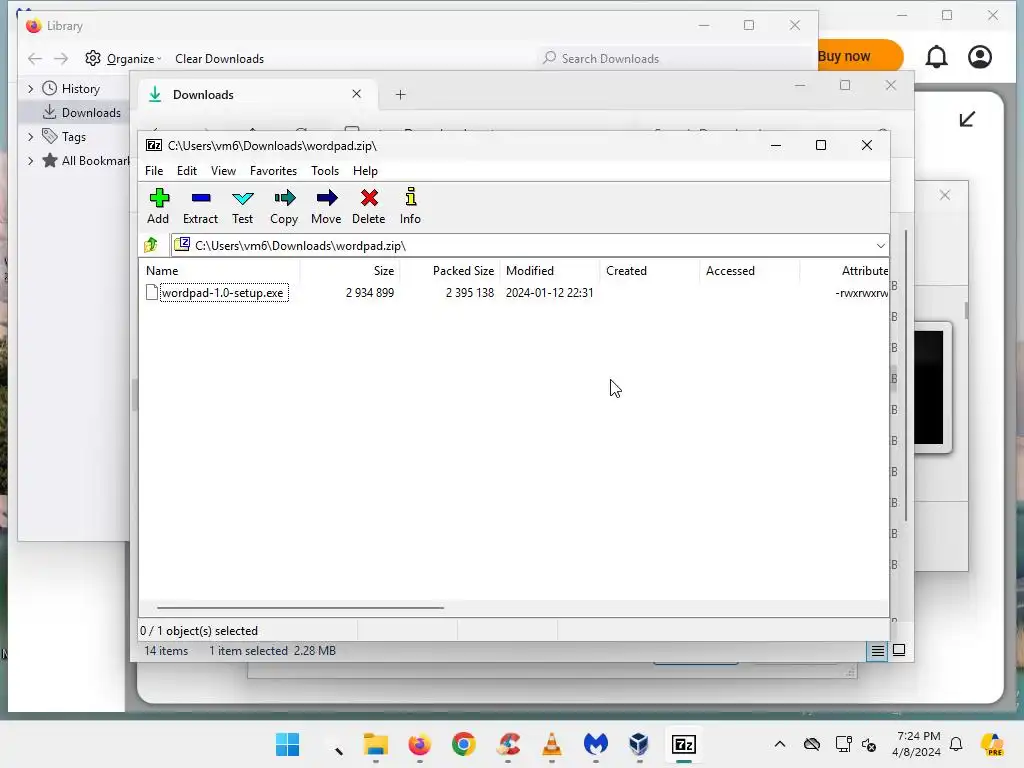1024x768 pixels.
Task: Go forward in the Library window
Action: click(61, 59)
